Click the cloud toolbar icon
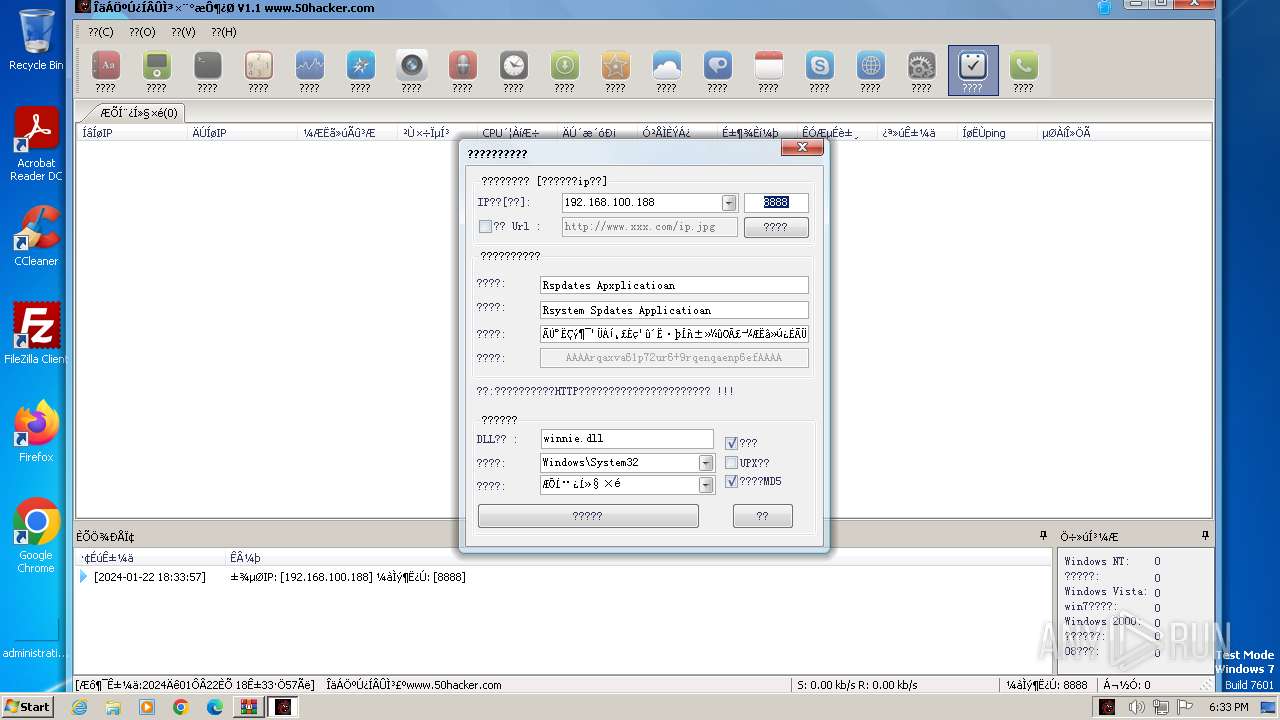 [666, 66]
